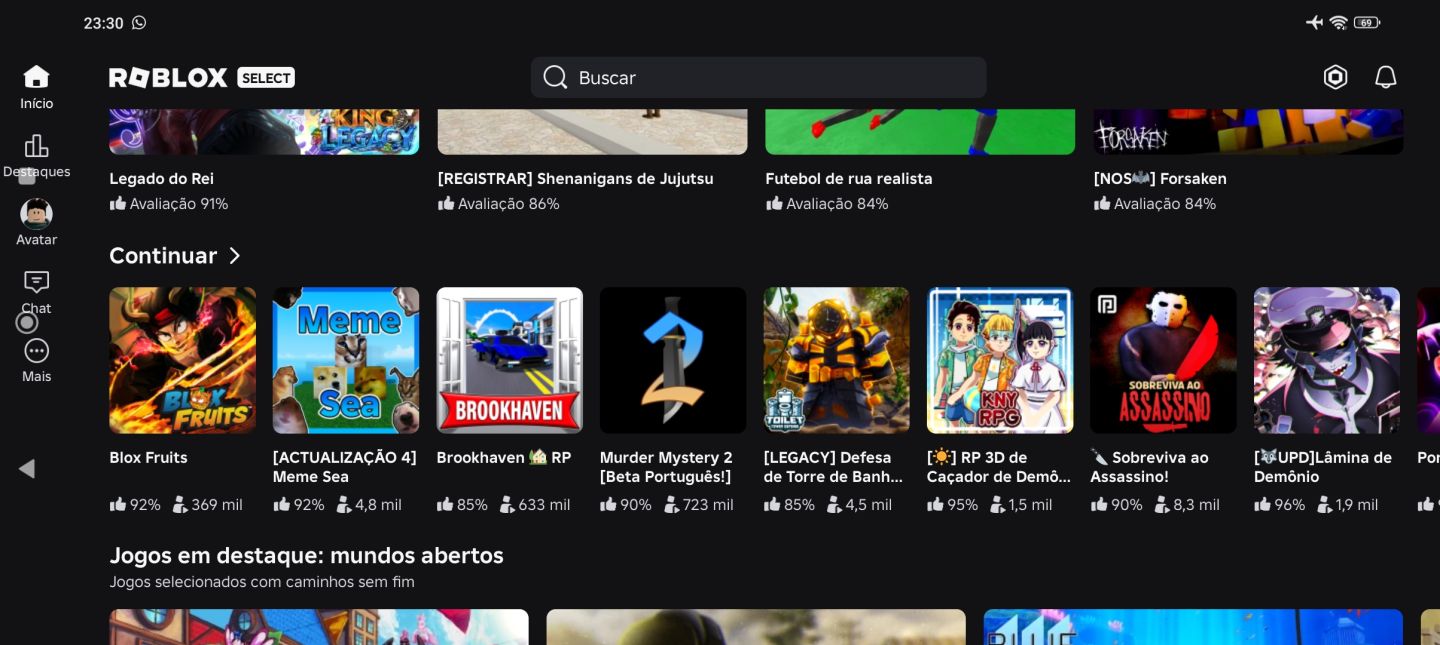Open the Robux hexagon icon
Viewport: 1440px width, 645px height.
[1335, 77]
